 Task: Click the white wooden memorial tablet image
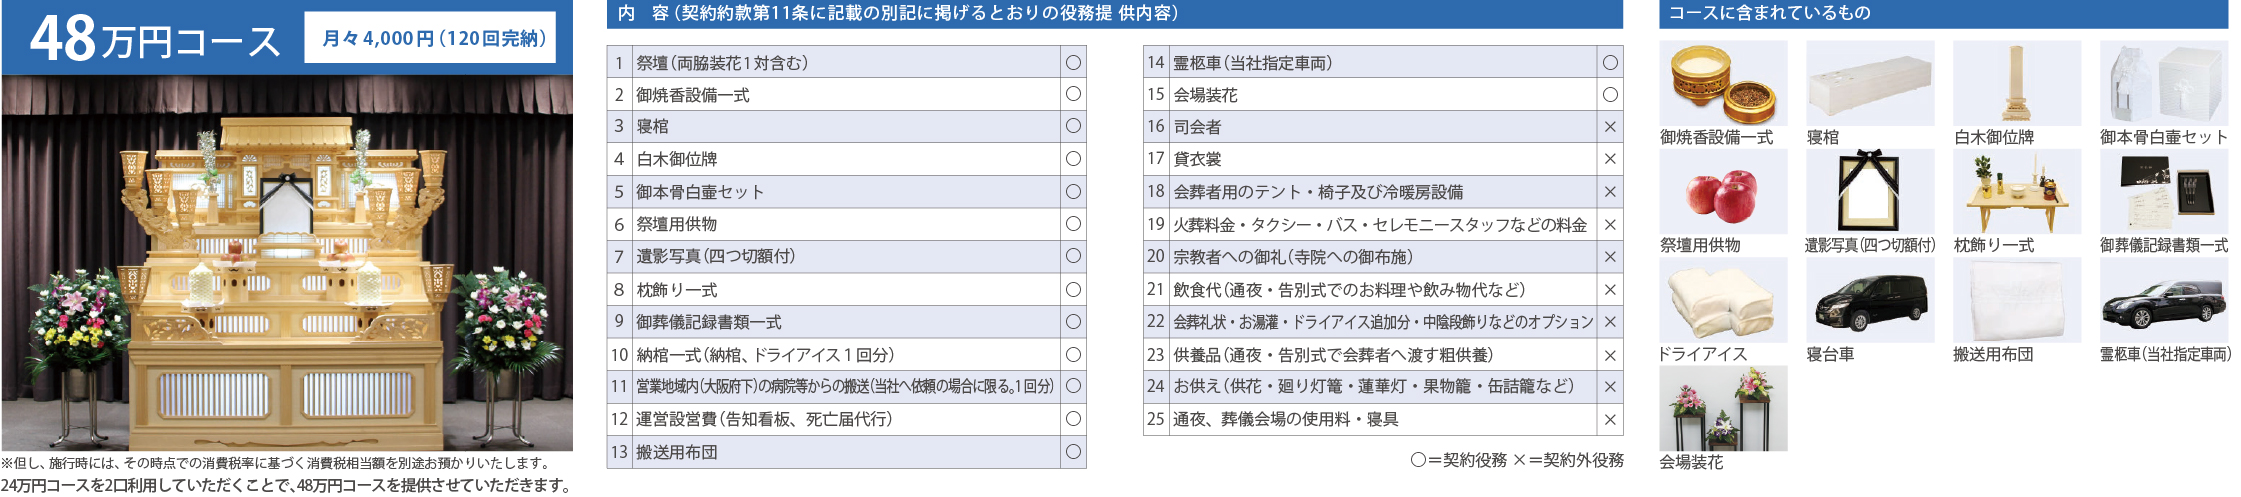[2017, 84]
